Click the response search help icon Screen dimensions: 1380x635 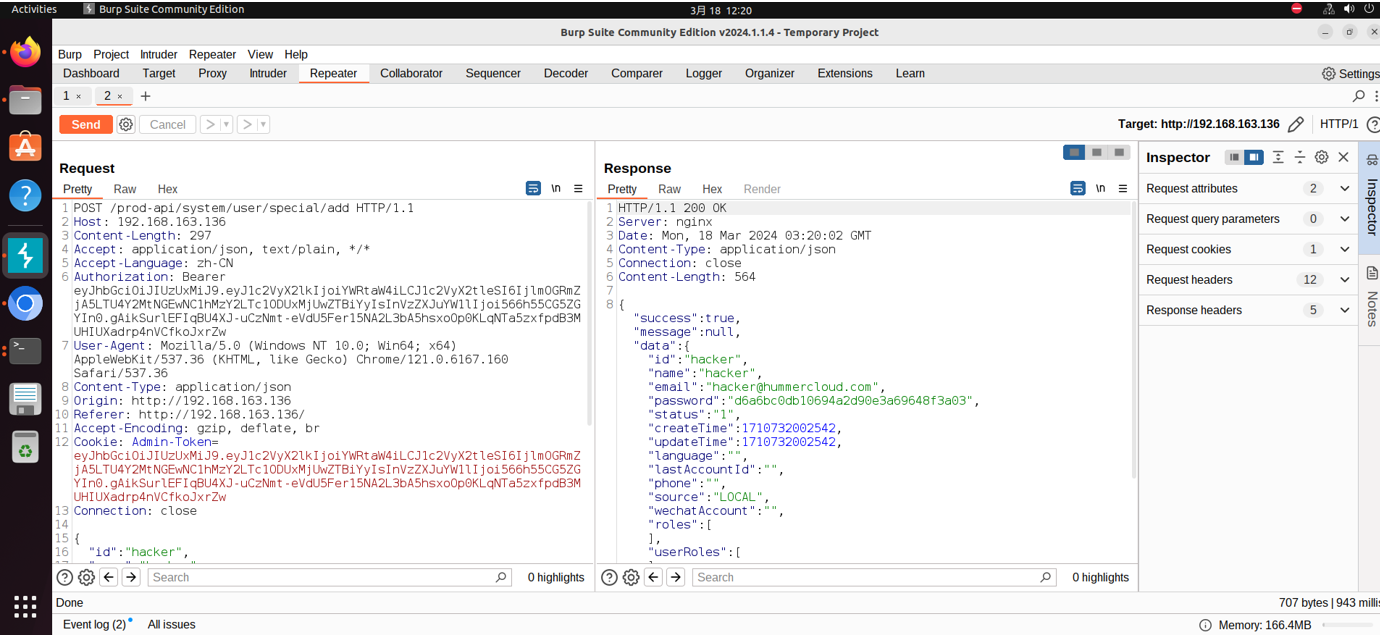point(609,577)
